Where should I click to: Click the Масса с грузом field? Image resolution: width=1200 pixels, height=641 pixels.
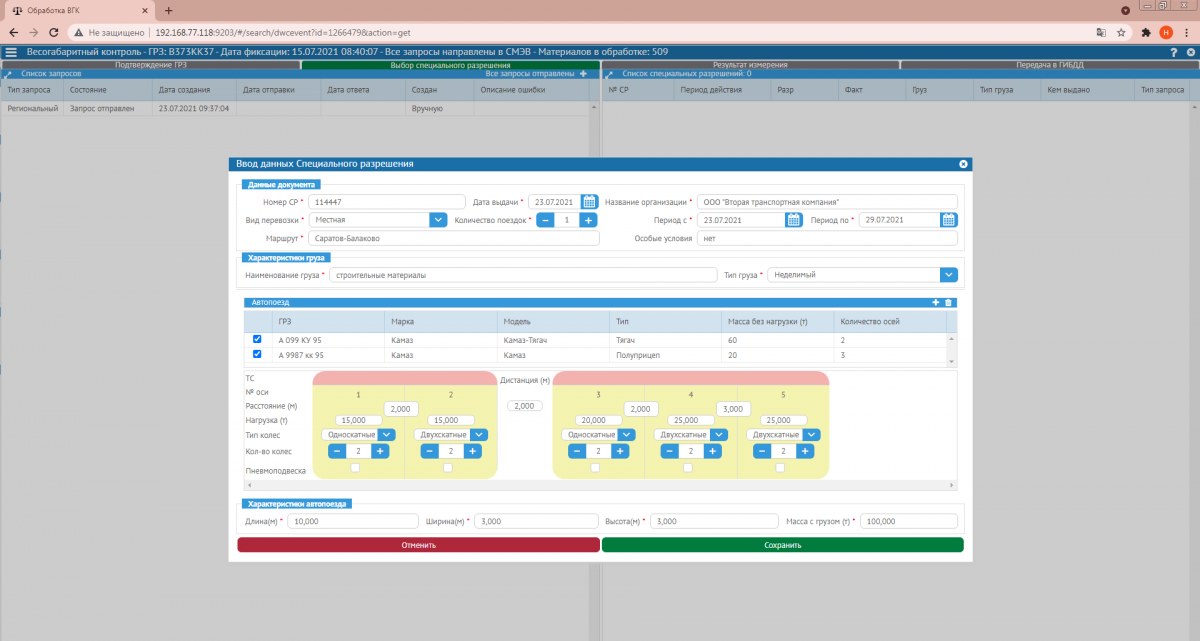pos(911,521)
